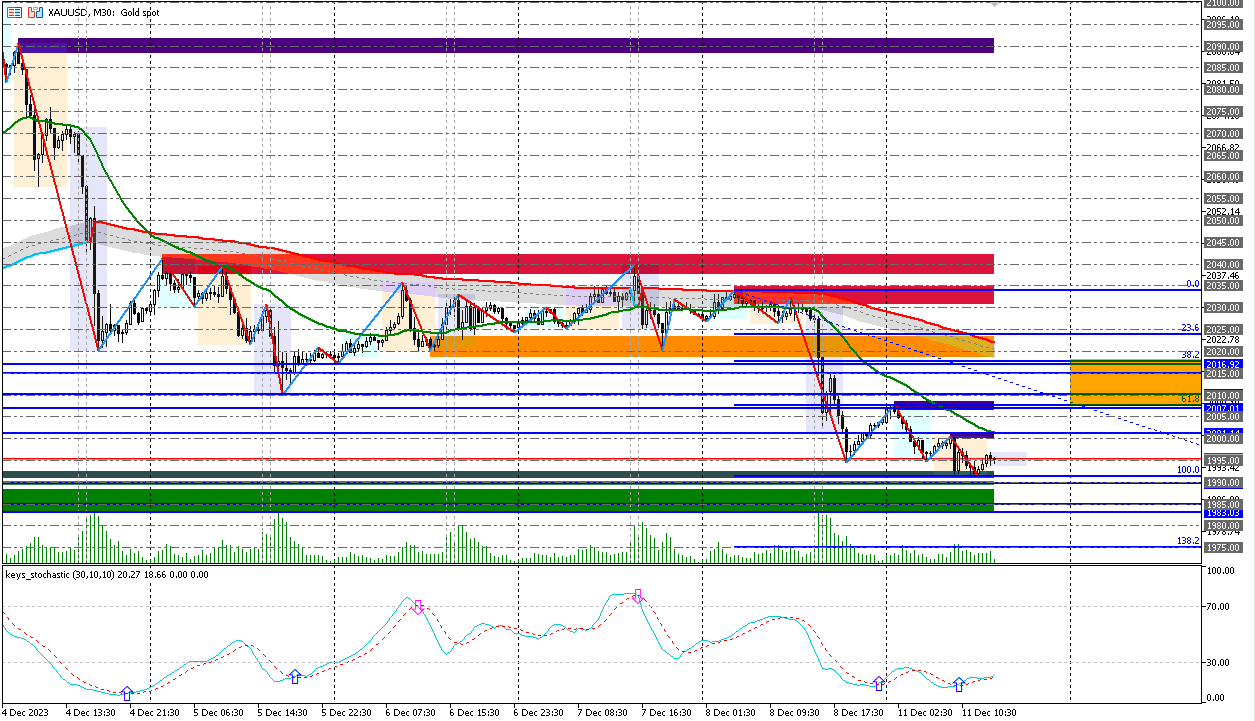
Task: Click the 11 Dec 10:30 time label
Action: click(988, 713)
